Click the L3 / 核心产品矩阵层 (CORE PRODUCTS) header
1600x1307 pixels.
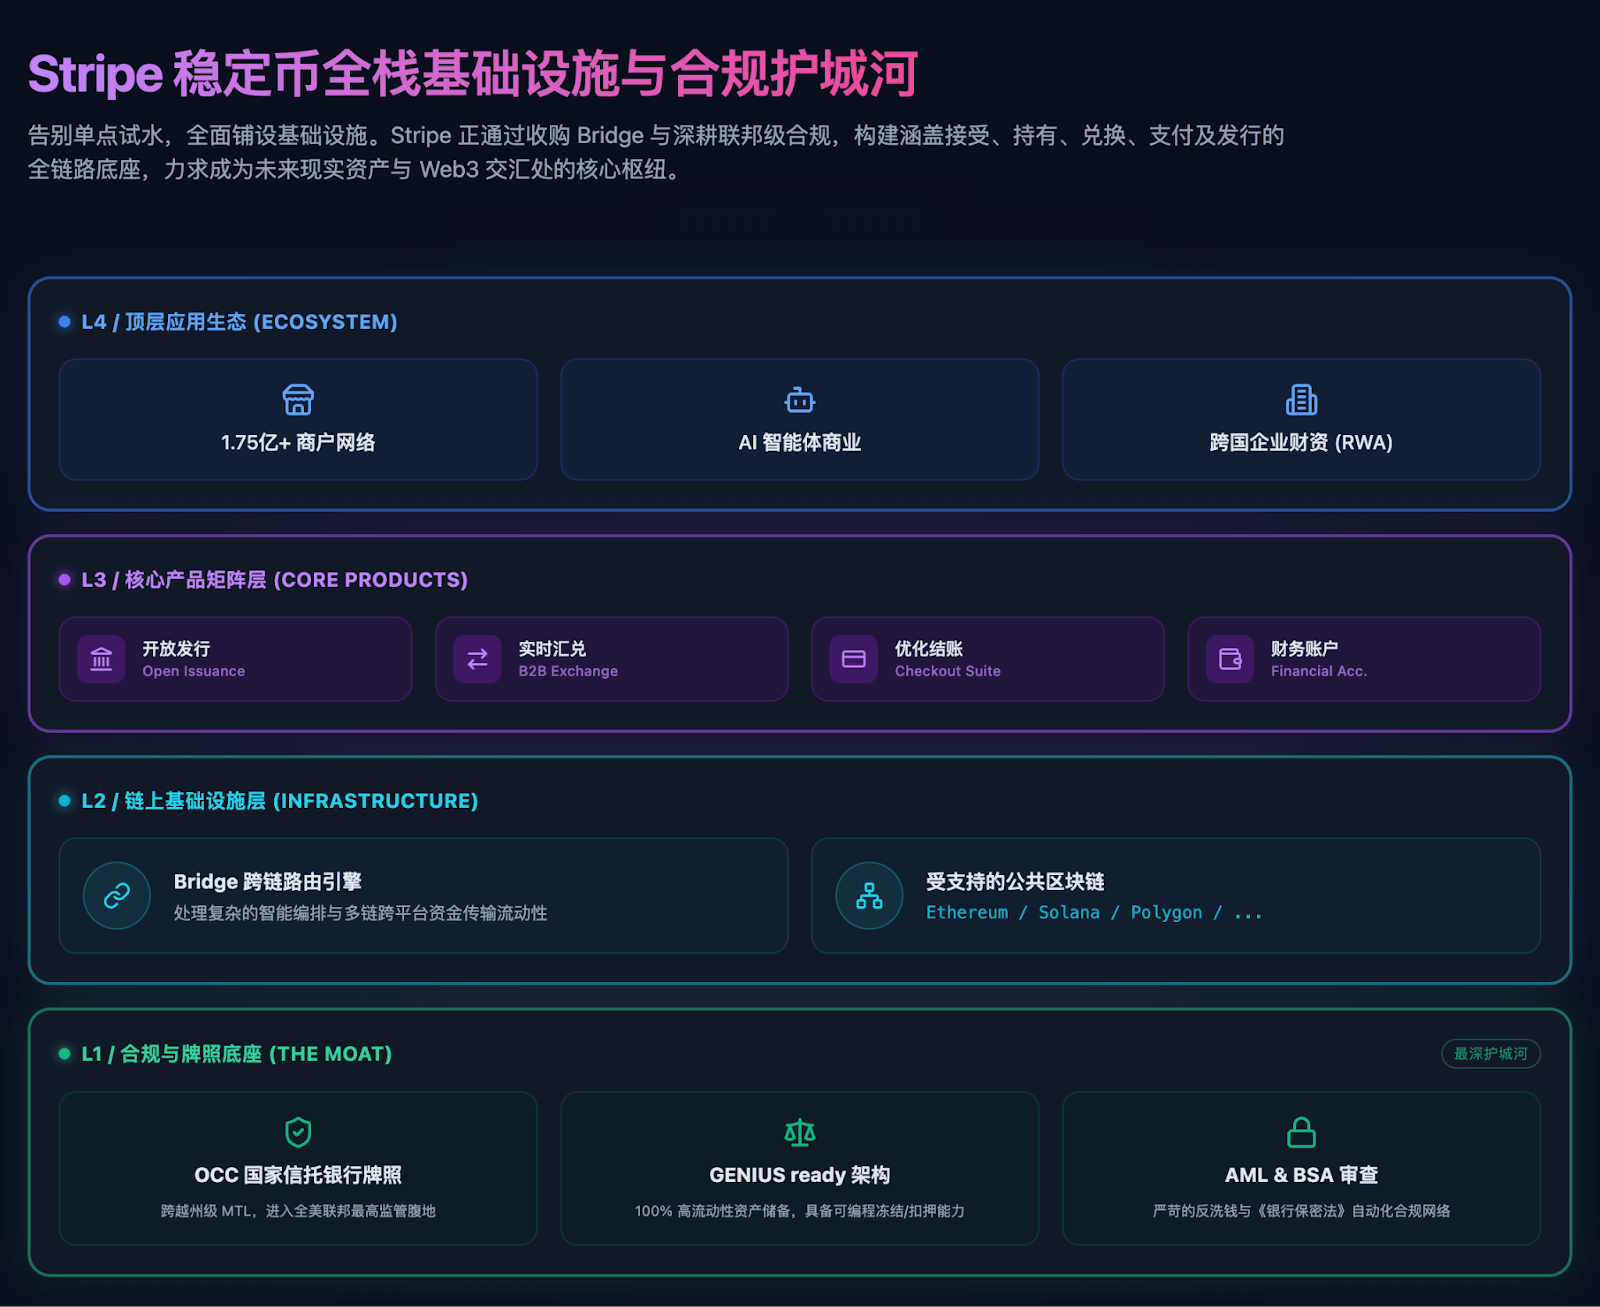tap(274, 580)
